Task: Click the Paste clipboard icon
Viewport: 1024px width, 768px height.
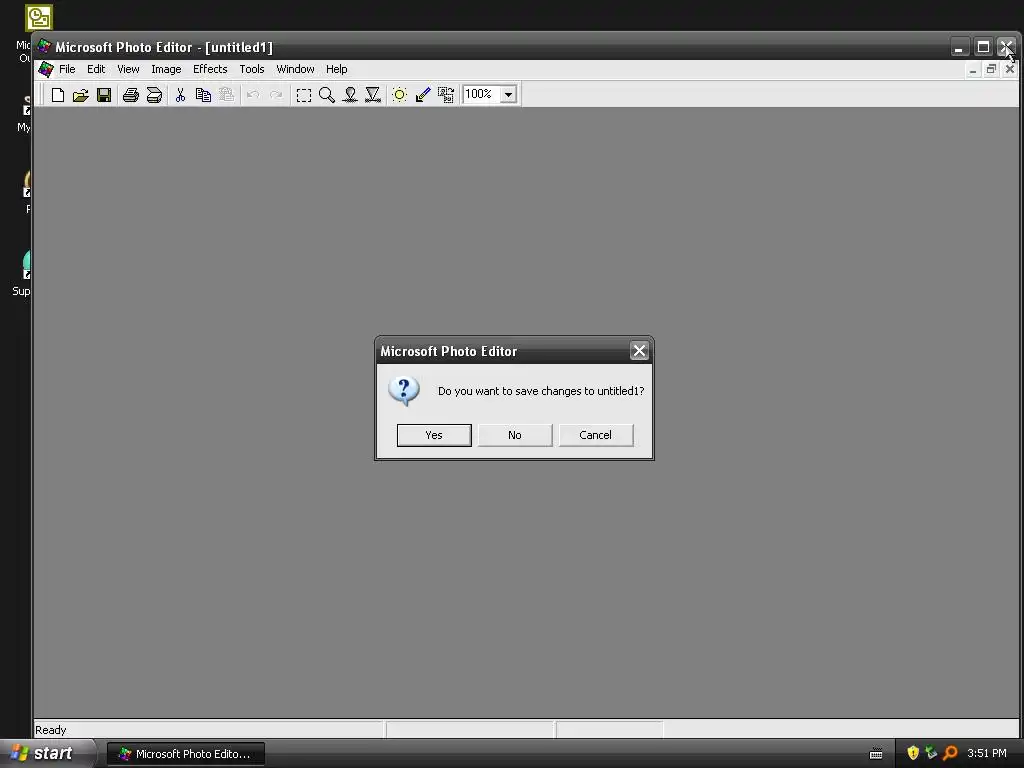Action: pos(226,95)
